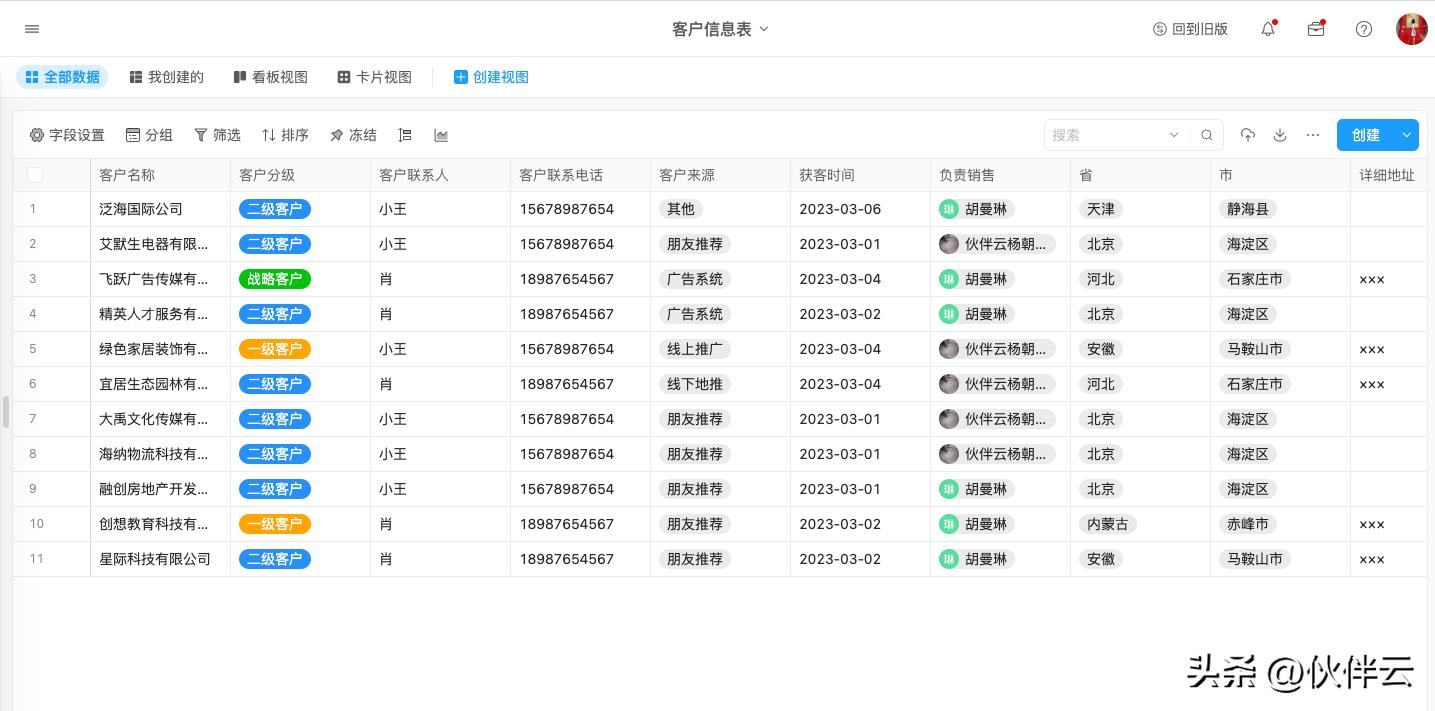
Task: Toggle the select-all checkbox in header
Action: (x=35, y=175)
